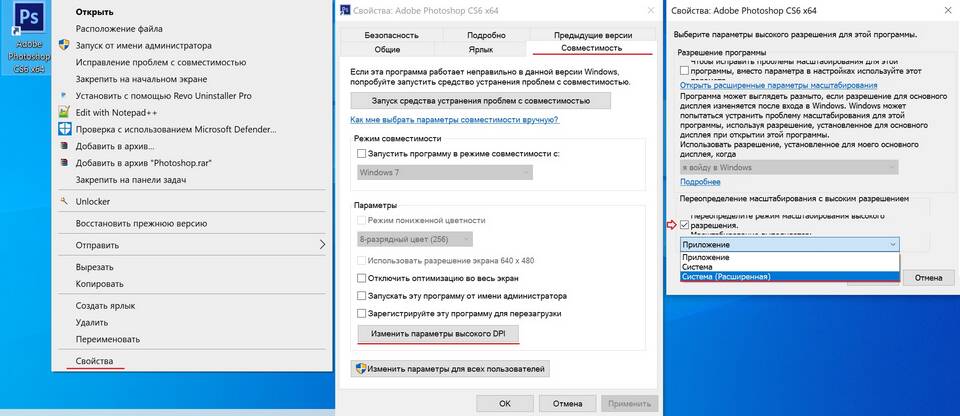The width and height of the screenshot is (960, 416).
Task: Choose Вырезать from the context menu
Action: click(94, 267)
